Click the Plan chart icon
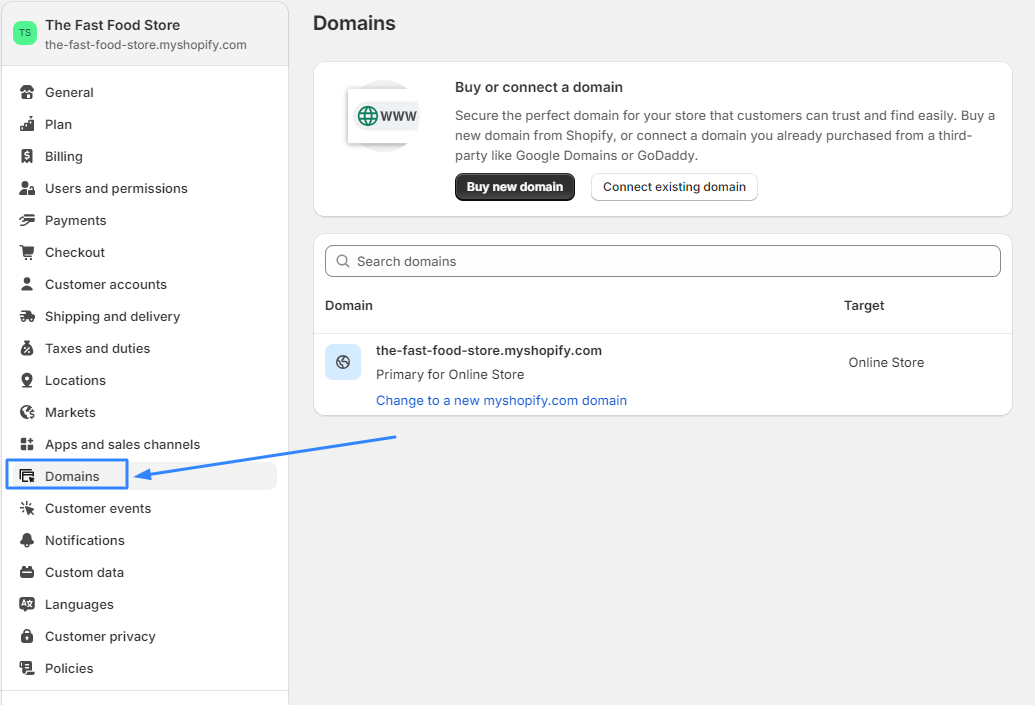1035x705 pixels. click(x=27, y=124)
